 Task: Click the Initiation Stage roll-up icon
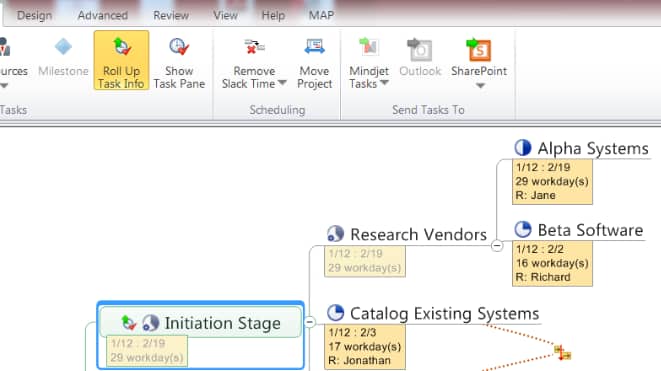click(129, 323)
